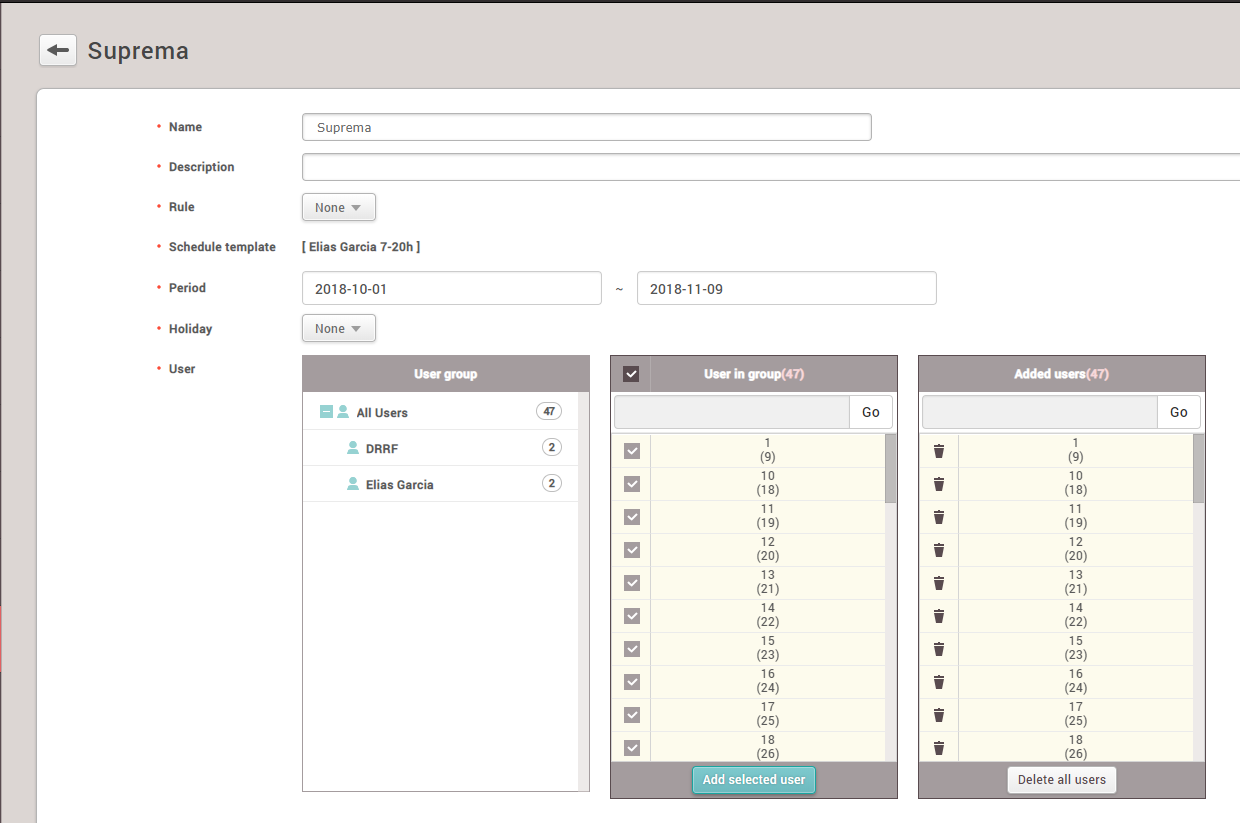Select the Elias Garcia user group
1240x823 pixels.
coord(399,485)
